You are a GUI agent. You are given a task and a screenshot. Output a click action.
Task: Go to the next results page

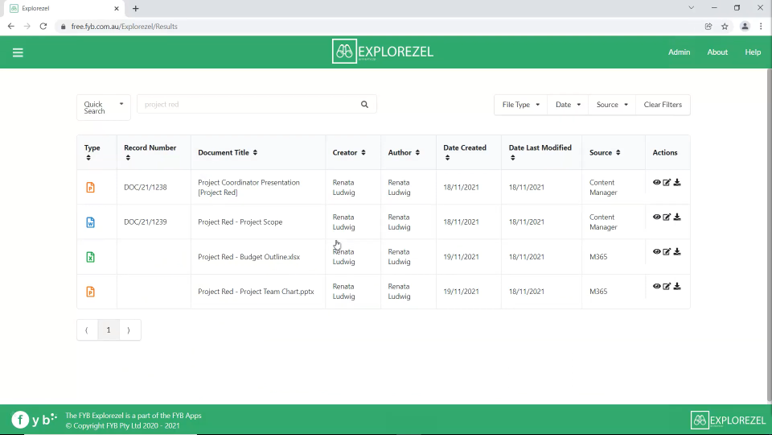click(x=129, y=330)
